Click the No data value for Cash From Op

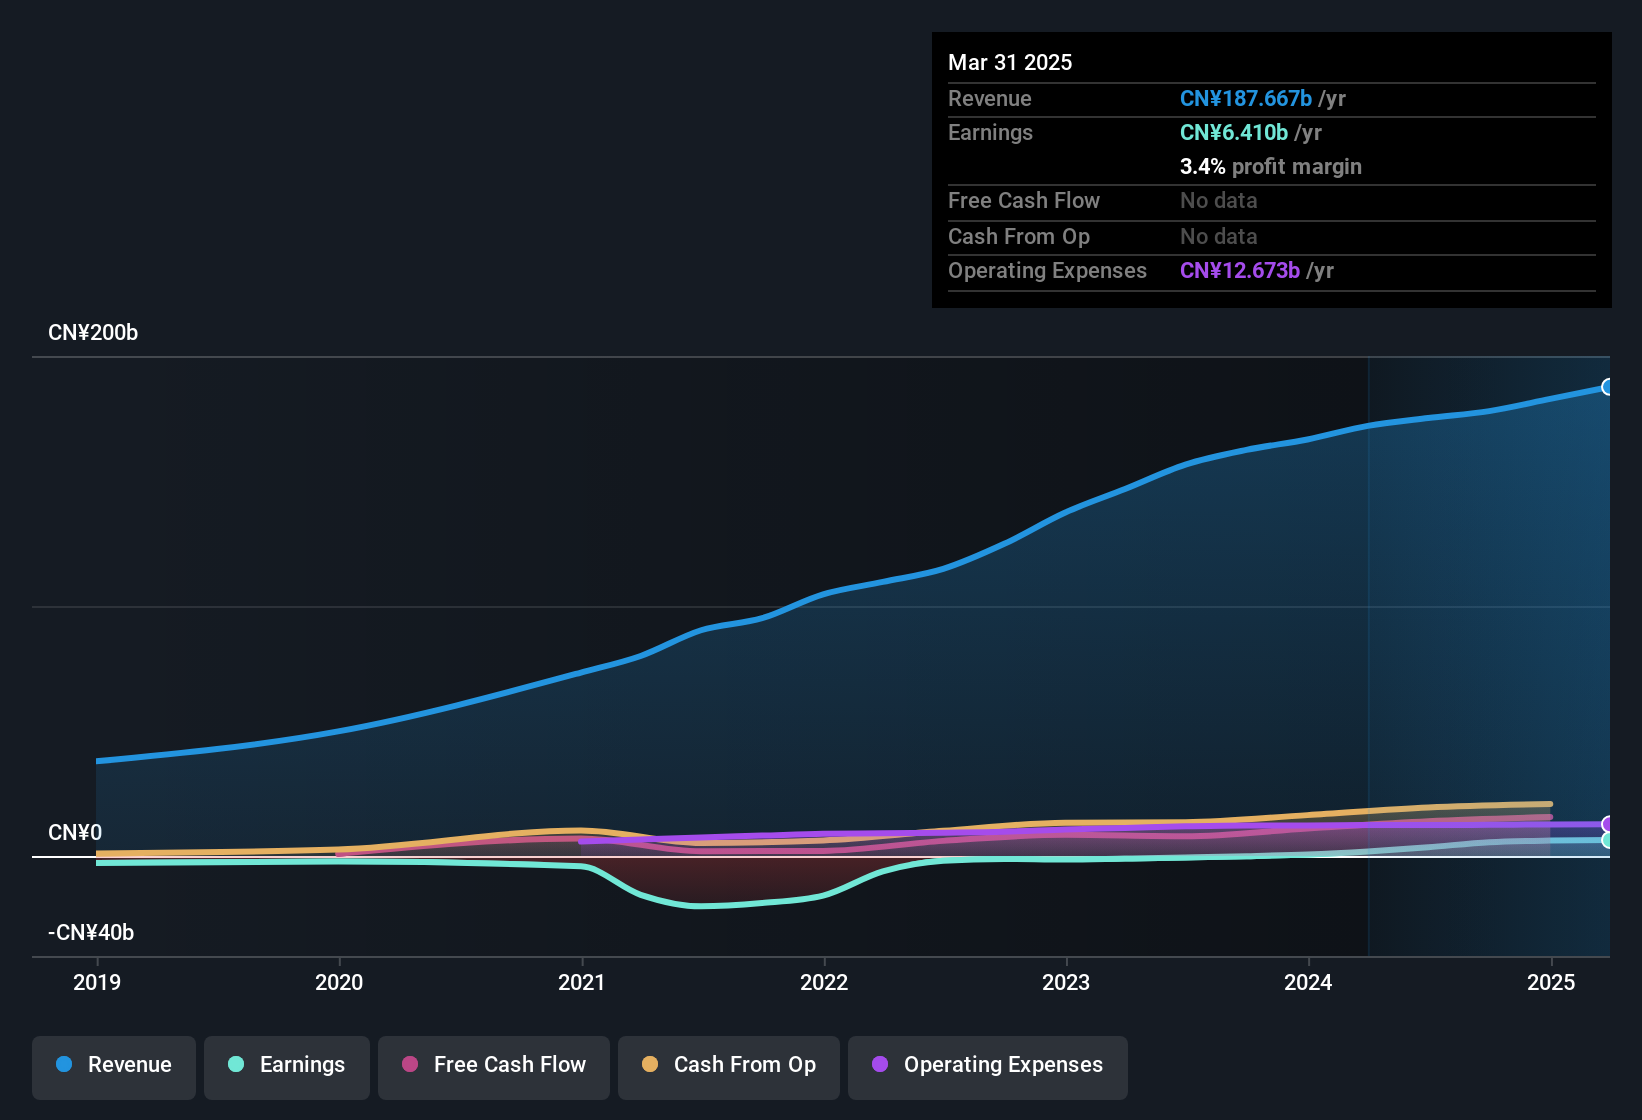(1219, 237)
